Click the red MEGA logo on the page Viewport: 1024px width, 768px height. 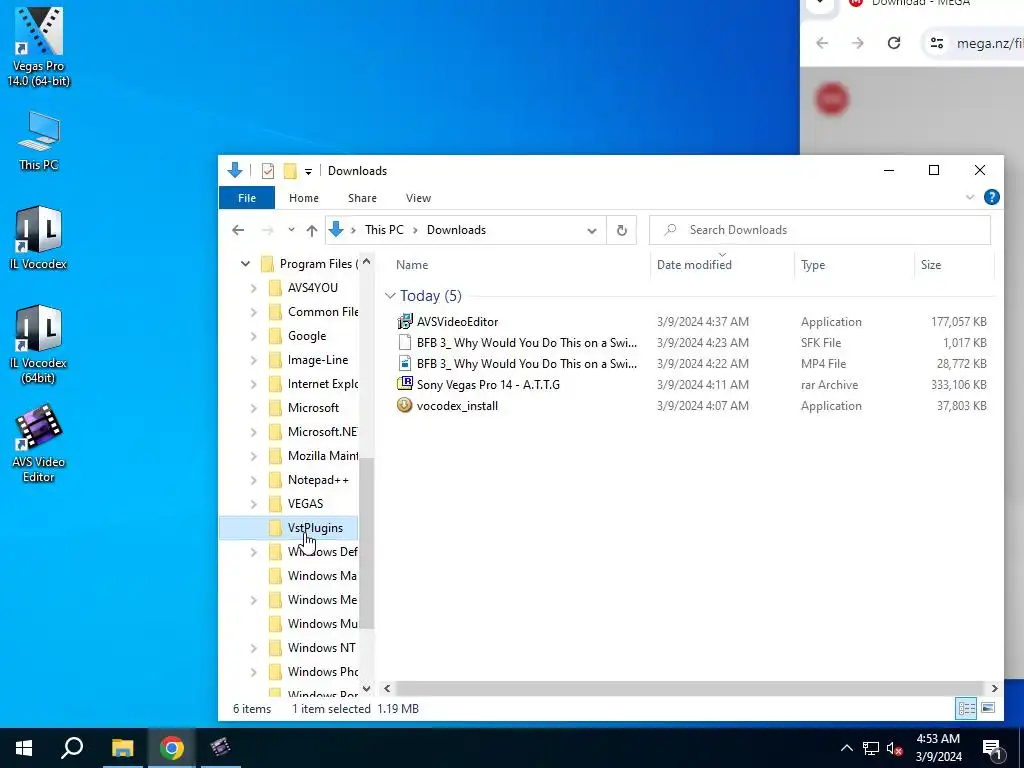coord(831,99)
